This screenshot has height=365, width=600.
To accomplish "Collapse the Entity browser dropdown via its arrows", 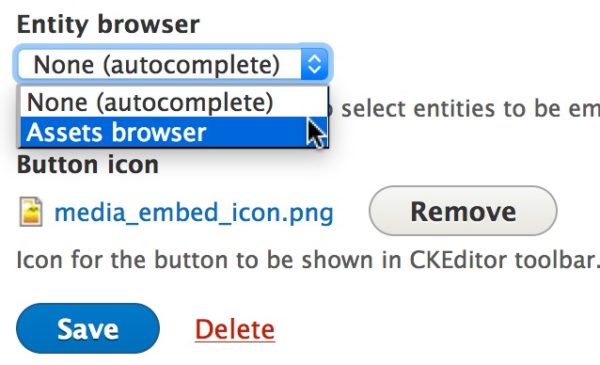I will tap(314, 64).
